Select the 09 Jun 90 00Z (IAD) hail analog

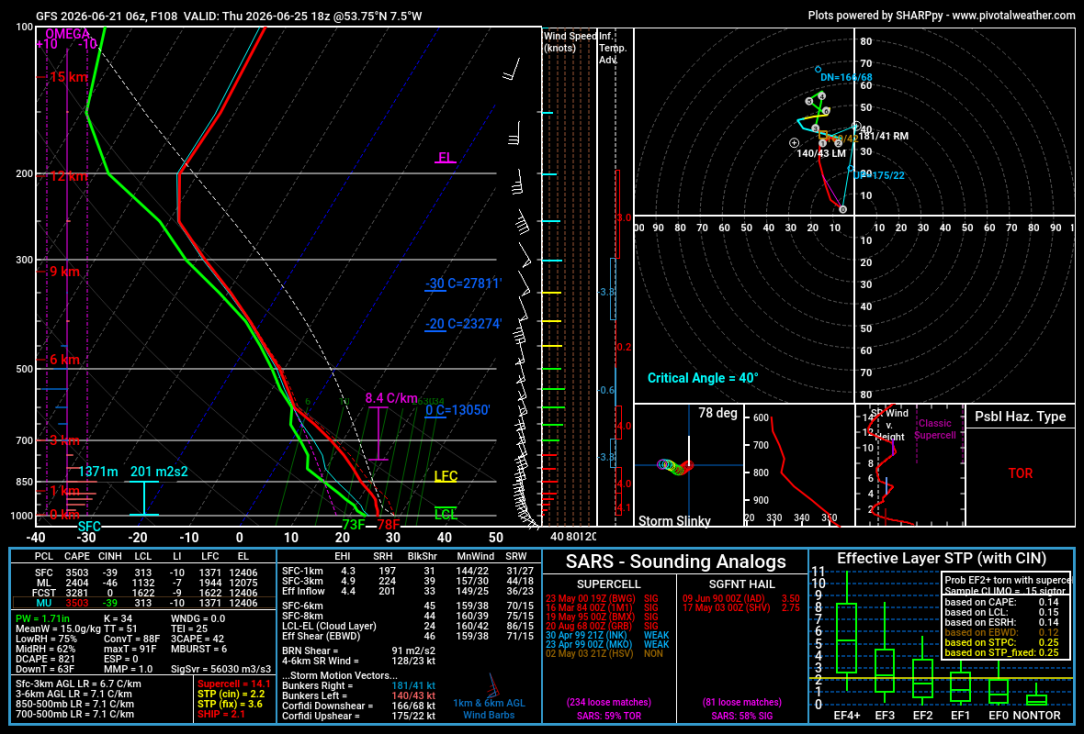point(724,599)
